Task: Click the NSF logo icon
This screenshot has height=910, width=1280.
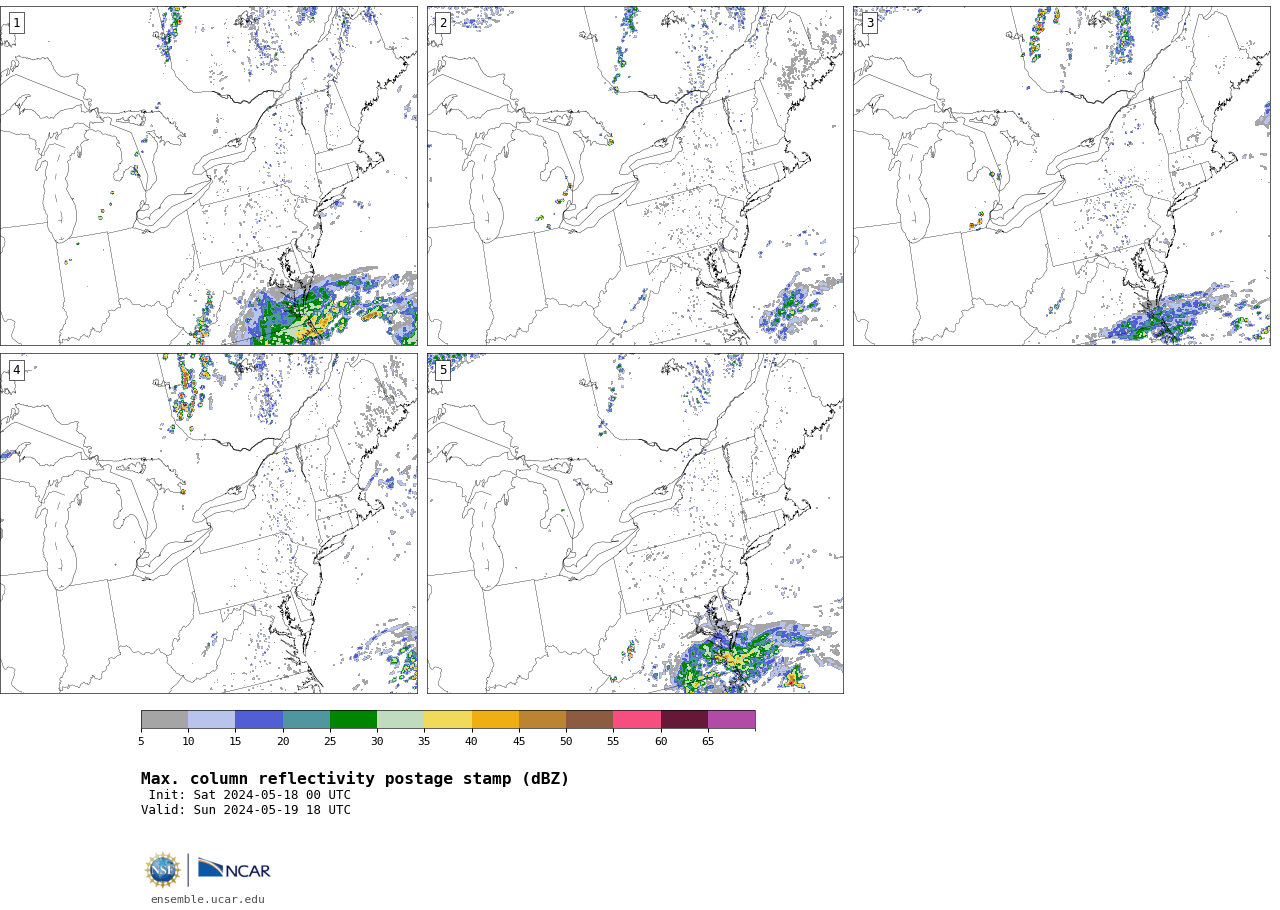Action: (163, 870)
